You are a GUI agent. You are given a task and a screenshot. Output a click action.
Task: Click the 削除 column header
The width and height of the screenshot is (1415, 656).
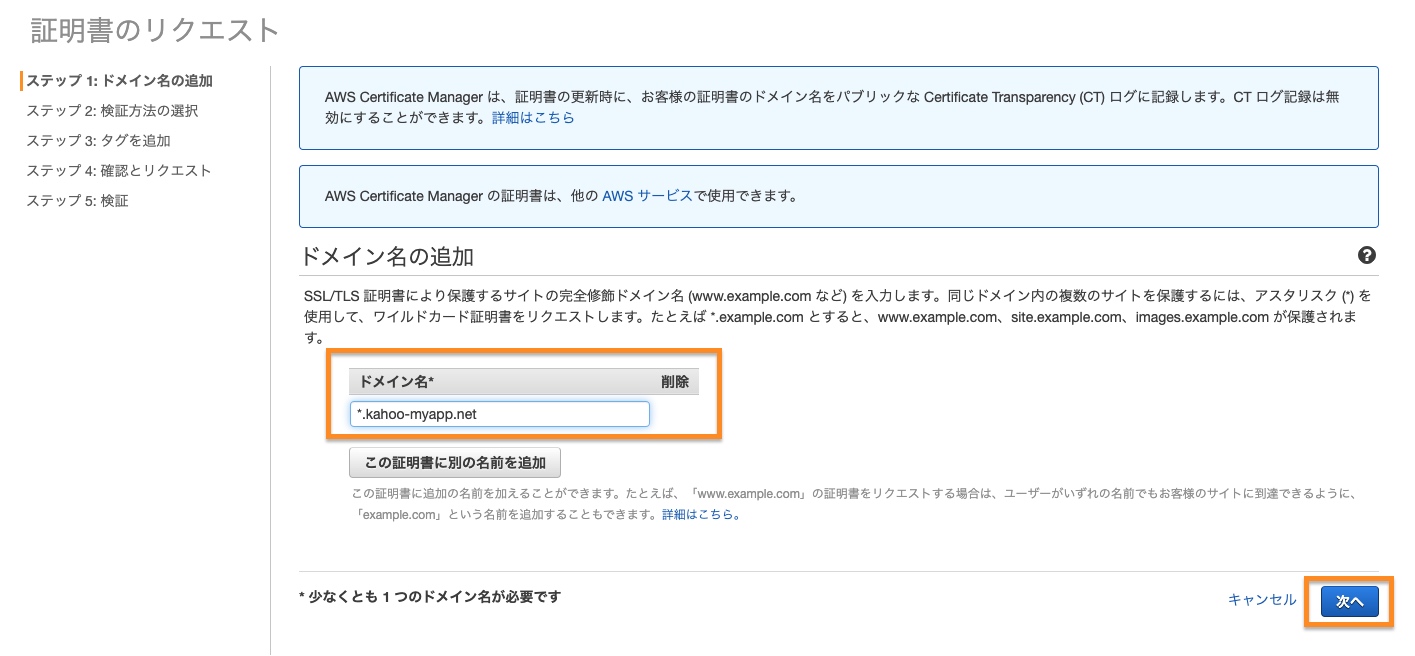674,382
